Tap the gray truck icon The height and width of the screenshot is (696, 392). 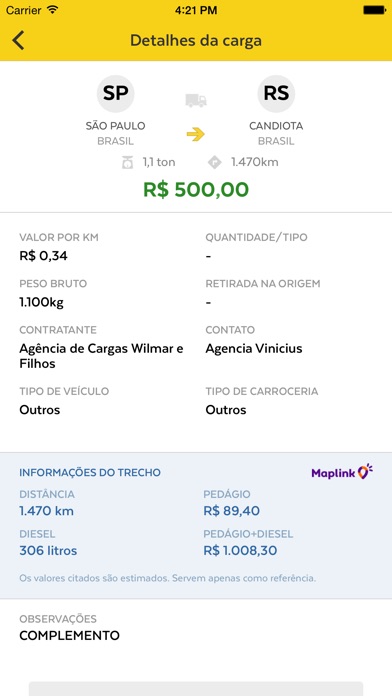pyautogui.click(x=196, y=100)
